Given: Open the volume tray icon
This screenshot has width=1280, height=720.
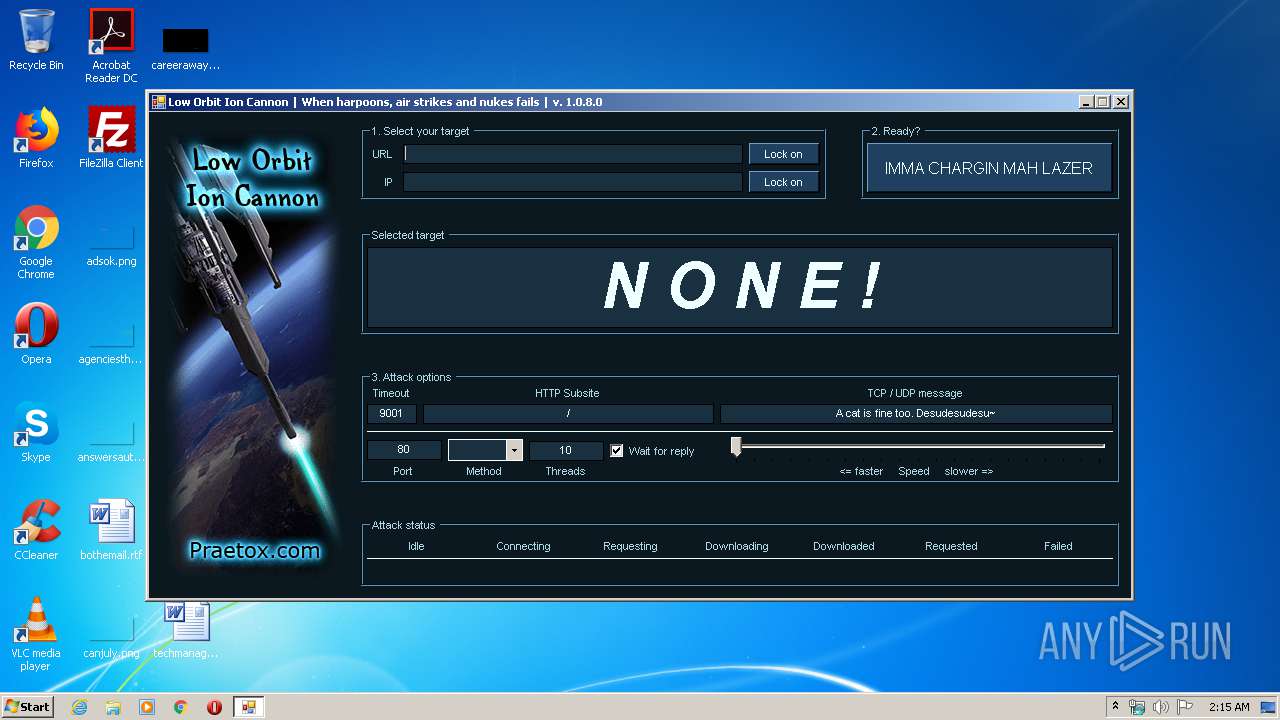Looking at the screenshot, I should coord(1161,707).
